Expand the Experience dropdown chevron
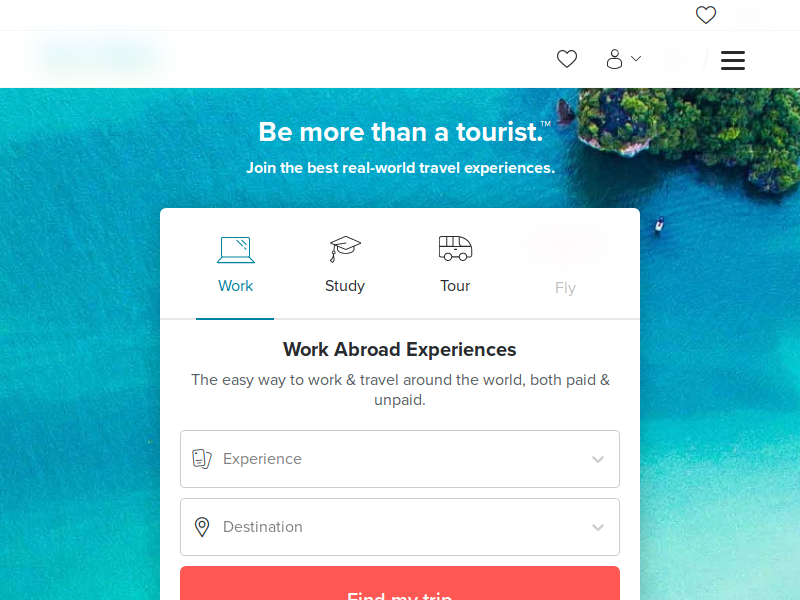The width and height of the screenshot is (800, 600). tap(598, 459)
